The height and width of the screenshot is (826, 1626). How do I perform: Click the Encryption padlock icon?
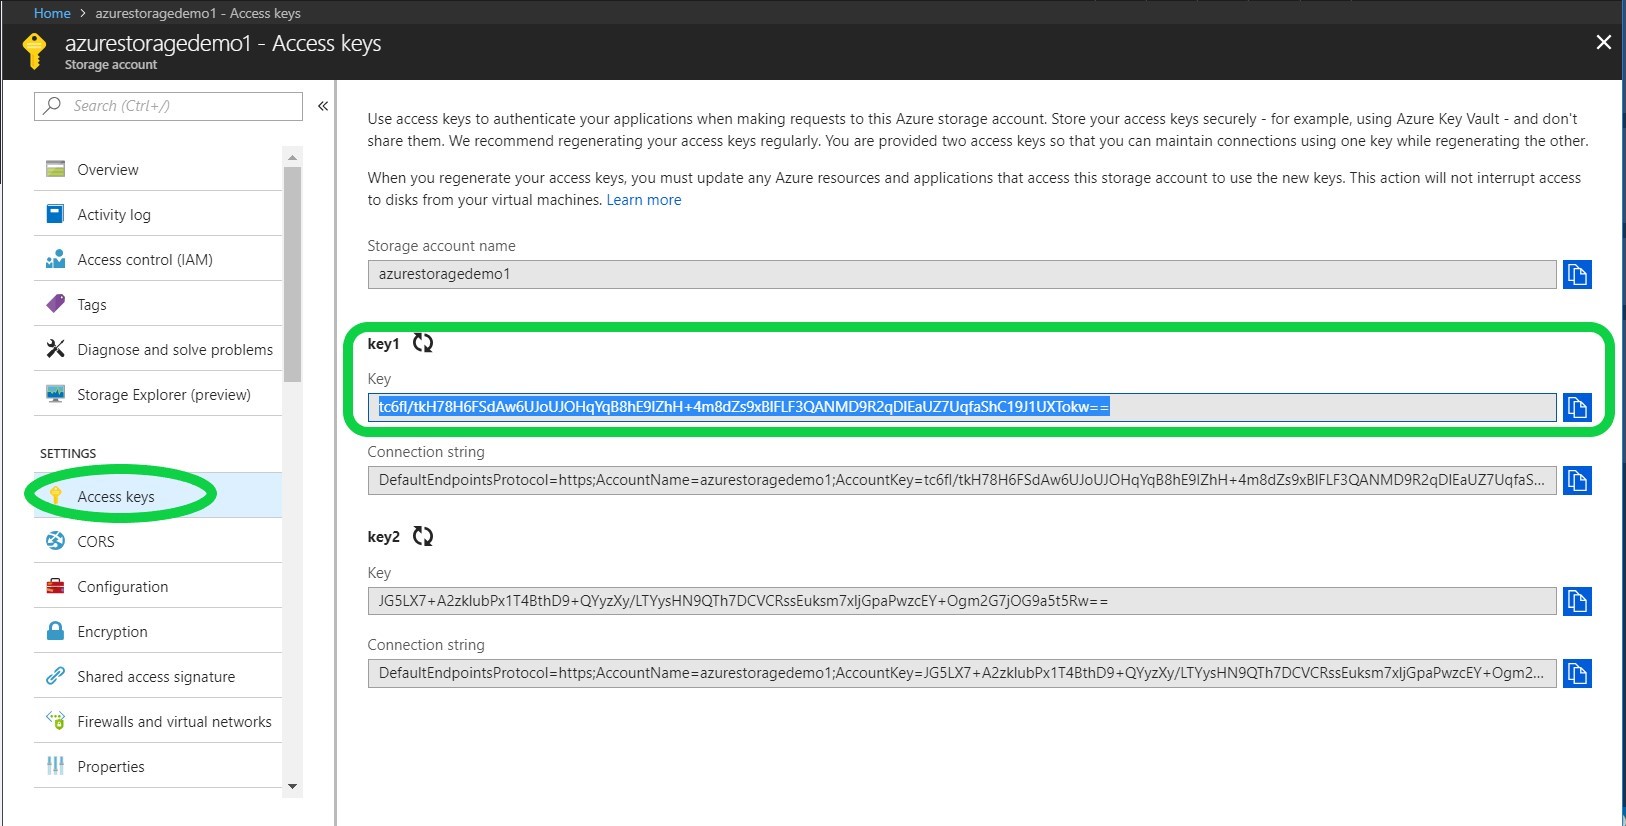56,631
